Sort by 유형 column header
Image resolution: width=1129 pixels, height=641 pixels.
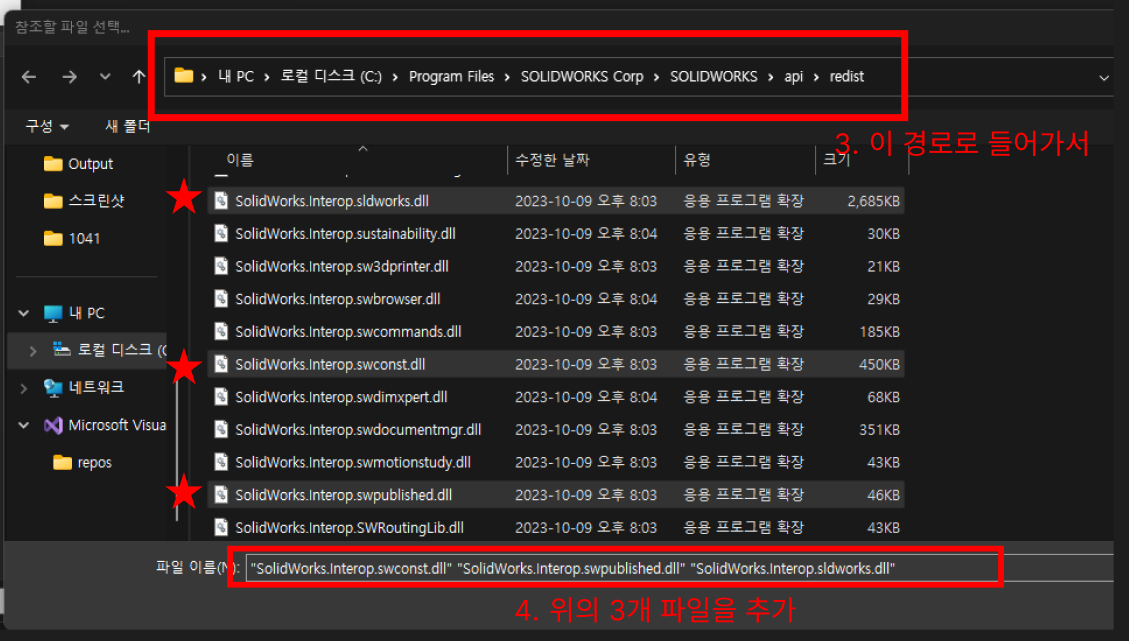[x=697, y=160]
